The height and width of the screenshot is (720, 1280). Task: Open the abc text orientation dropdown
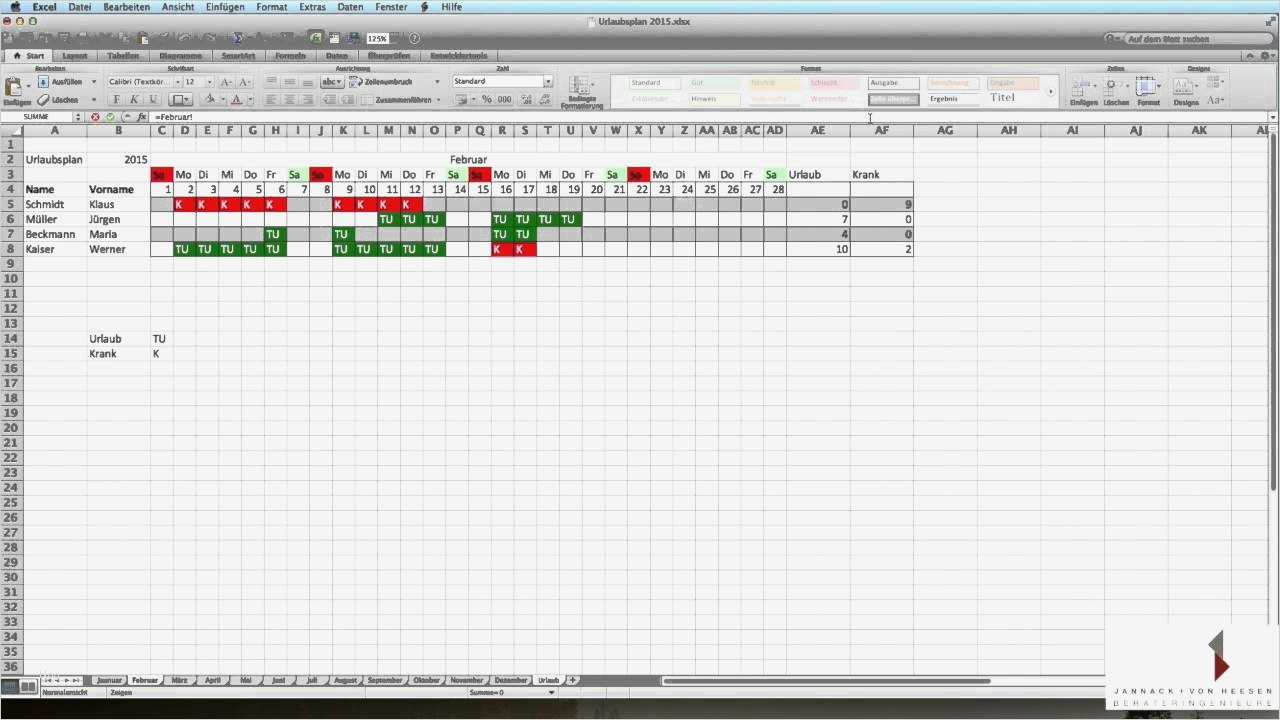coord(331,82)
